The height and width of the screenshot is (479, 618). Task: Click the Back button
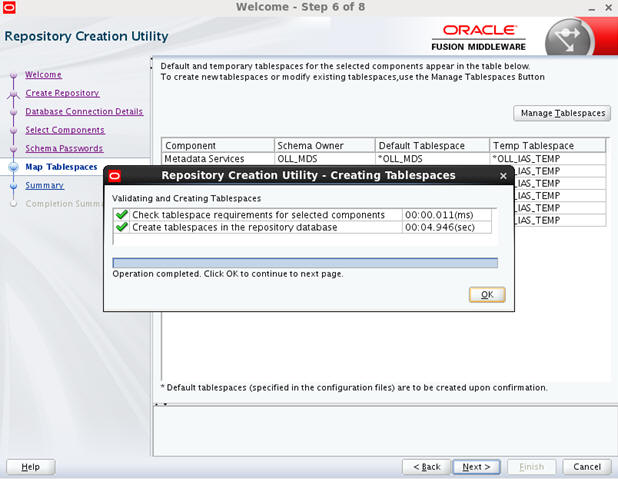pyautogui.click(x=426, y=467)
